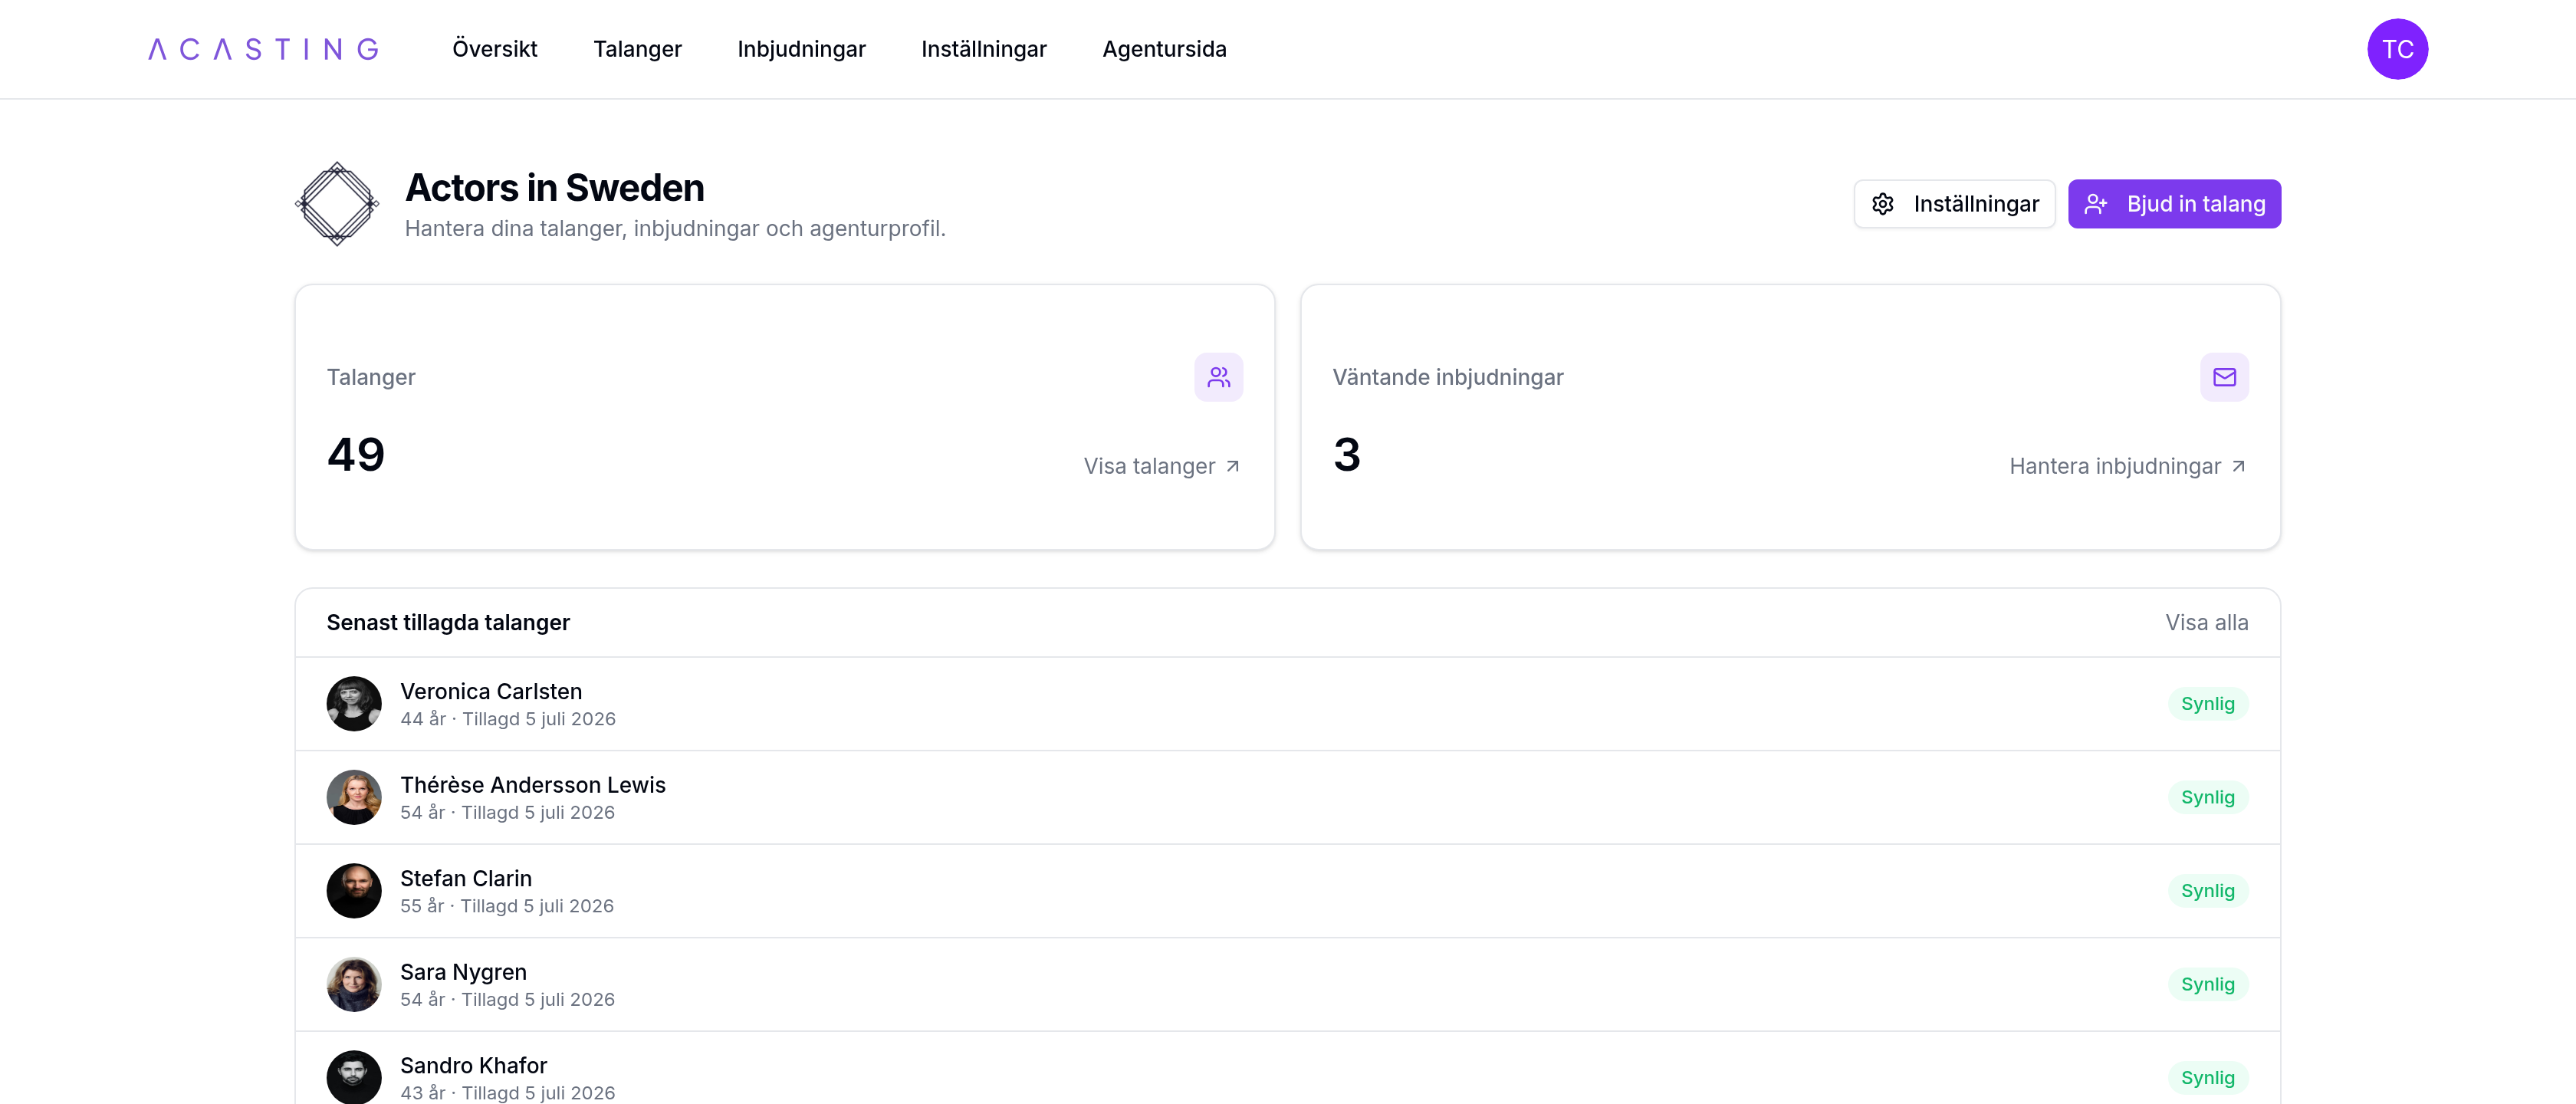The image size is (2576, 1104).
Task: Click the add-user icon in Bjud in talang
Action: click(2095, 204)
